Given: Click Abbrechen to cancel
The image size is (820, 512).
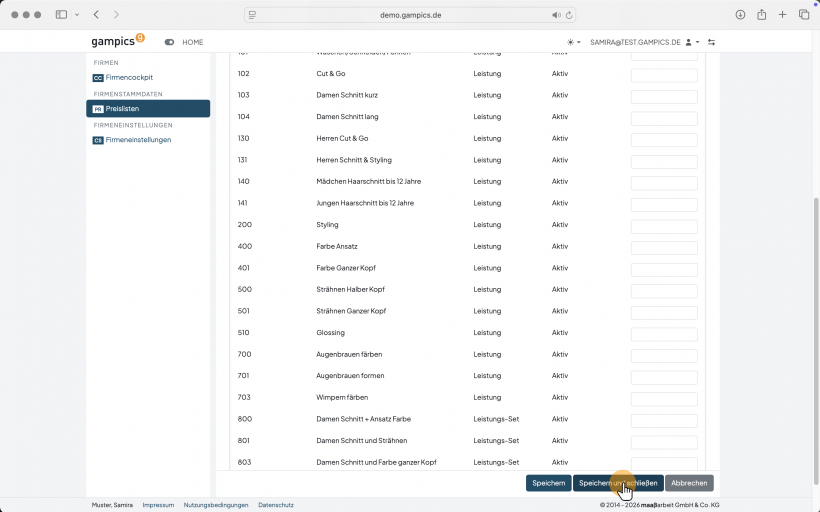Looking at the screenshot, I should point(689,483).
